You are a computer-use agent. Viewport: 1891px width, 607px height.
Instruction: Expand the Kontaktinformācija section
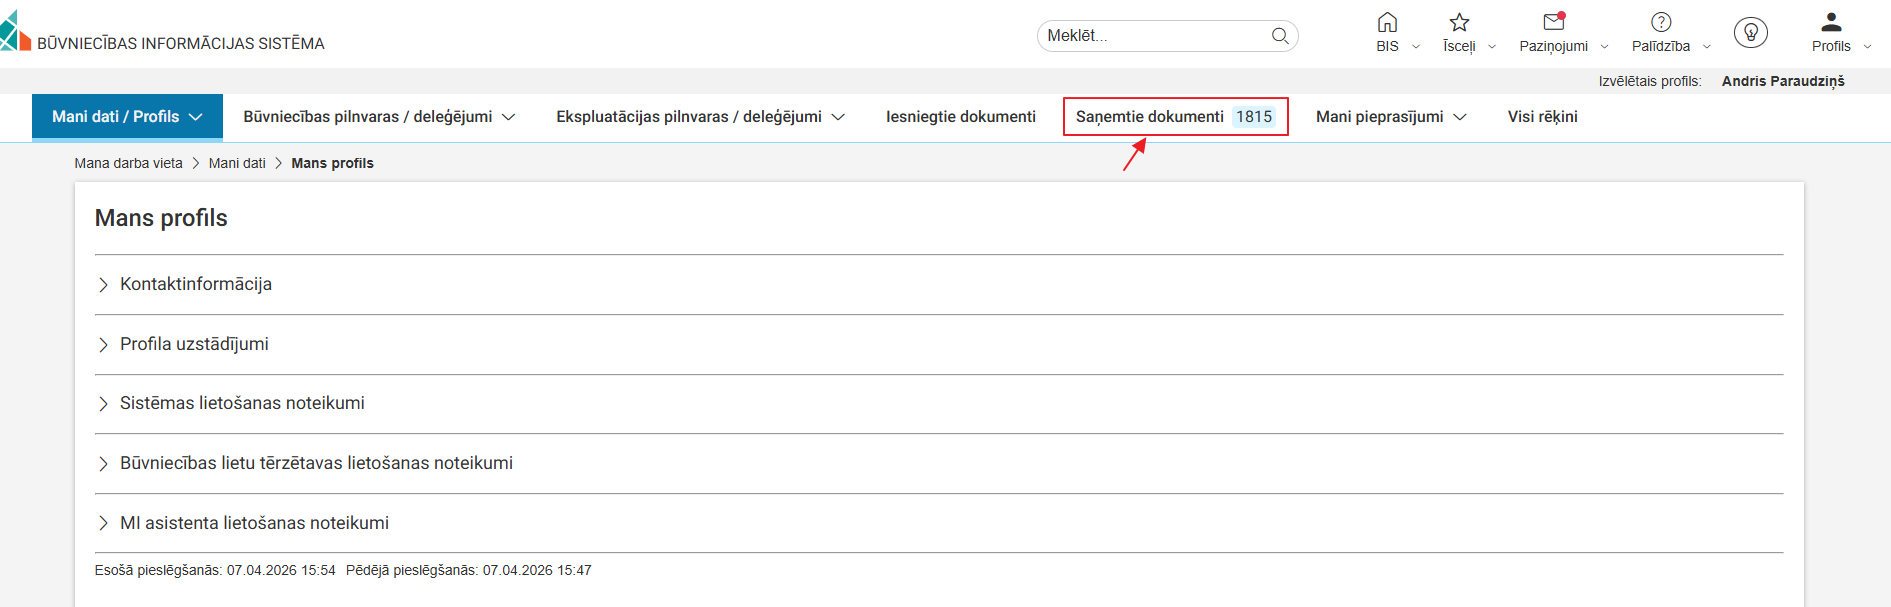coord(195,284)
